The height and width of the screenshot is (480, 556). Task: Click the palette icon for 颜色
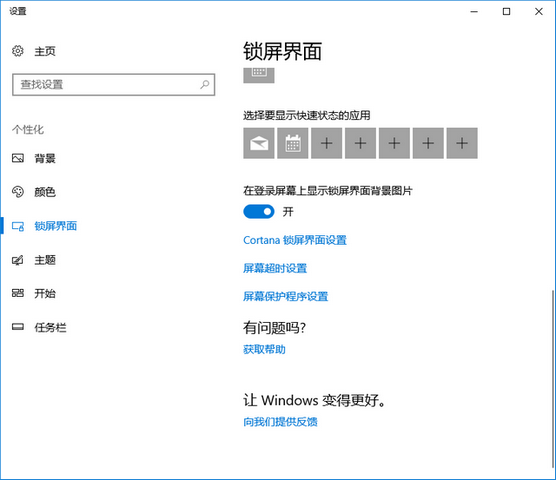(18, 192)
